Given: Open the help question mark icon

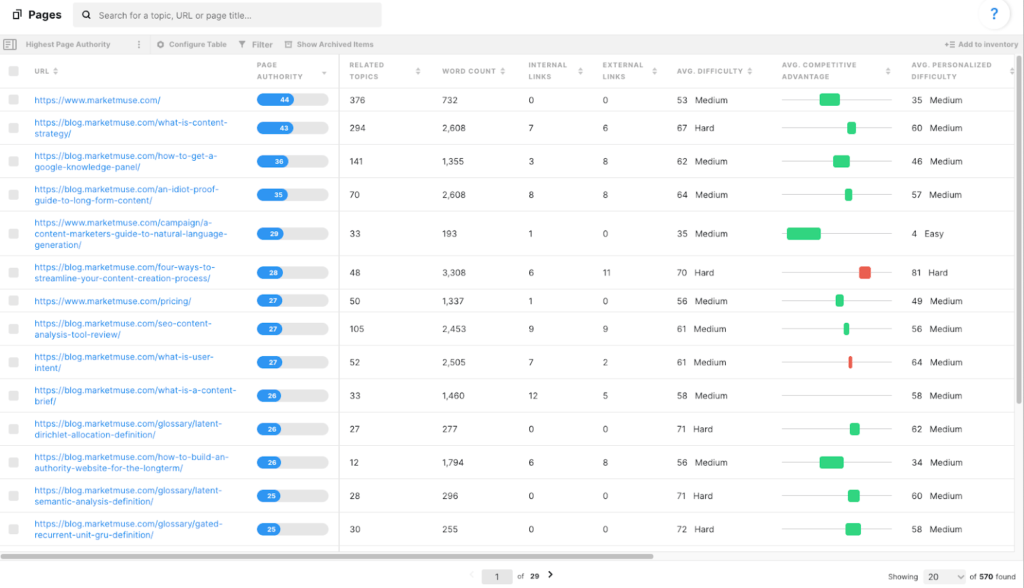Looking at the screenshot, I should coord(994,14).
